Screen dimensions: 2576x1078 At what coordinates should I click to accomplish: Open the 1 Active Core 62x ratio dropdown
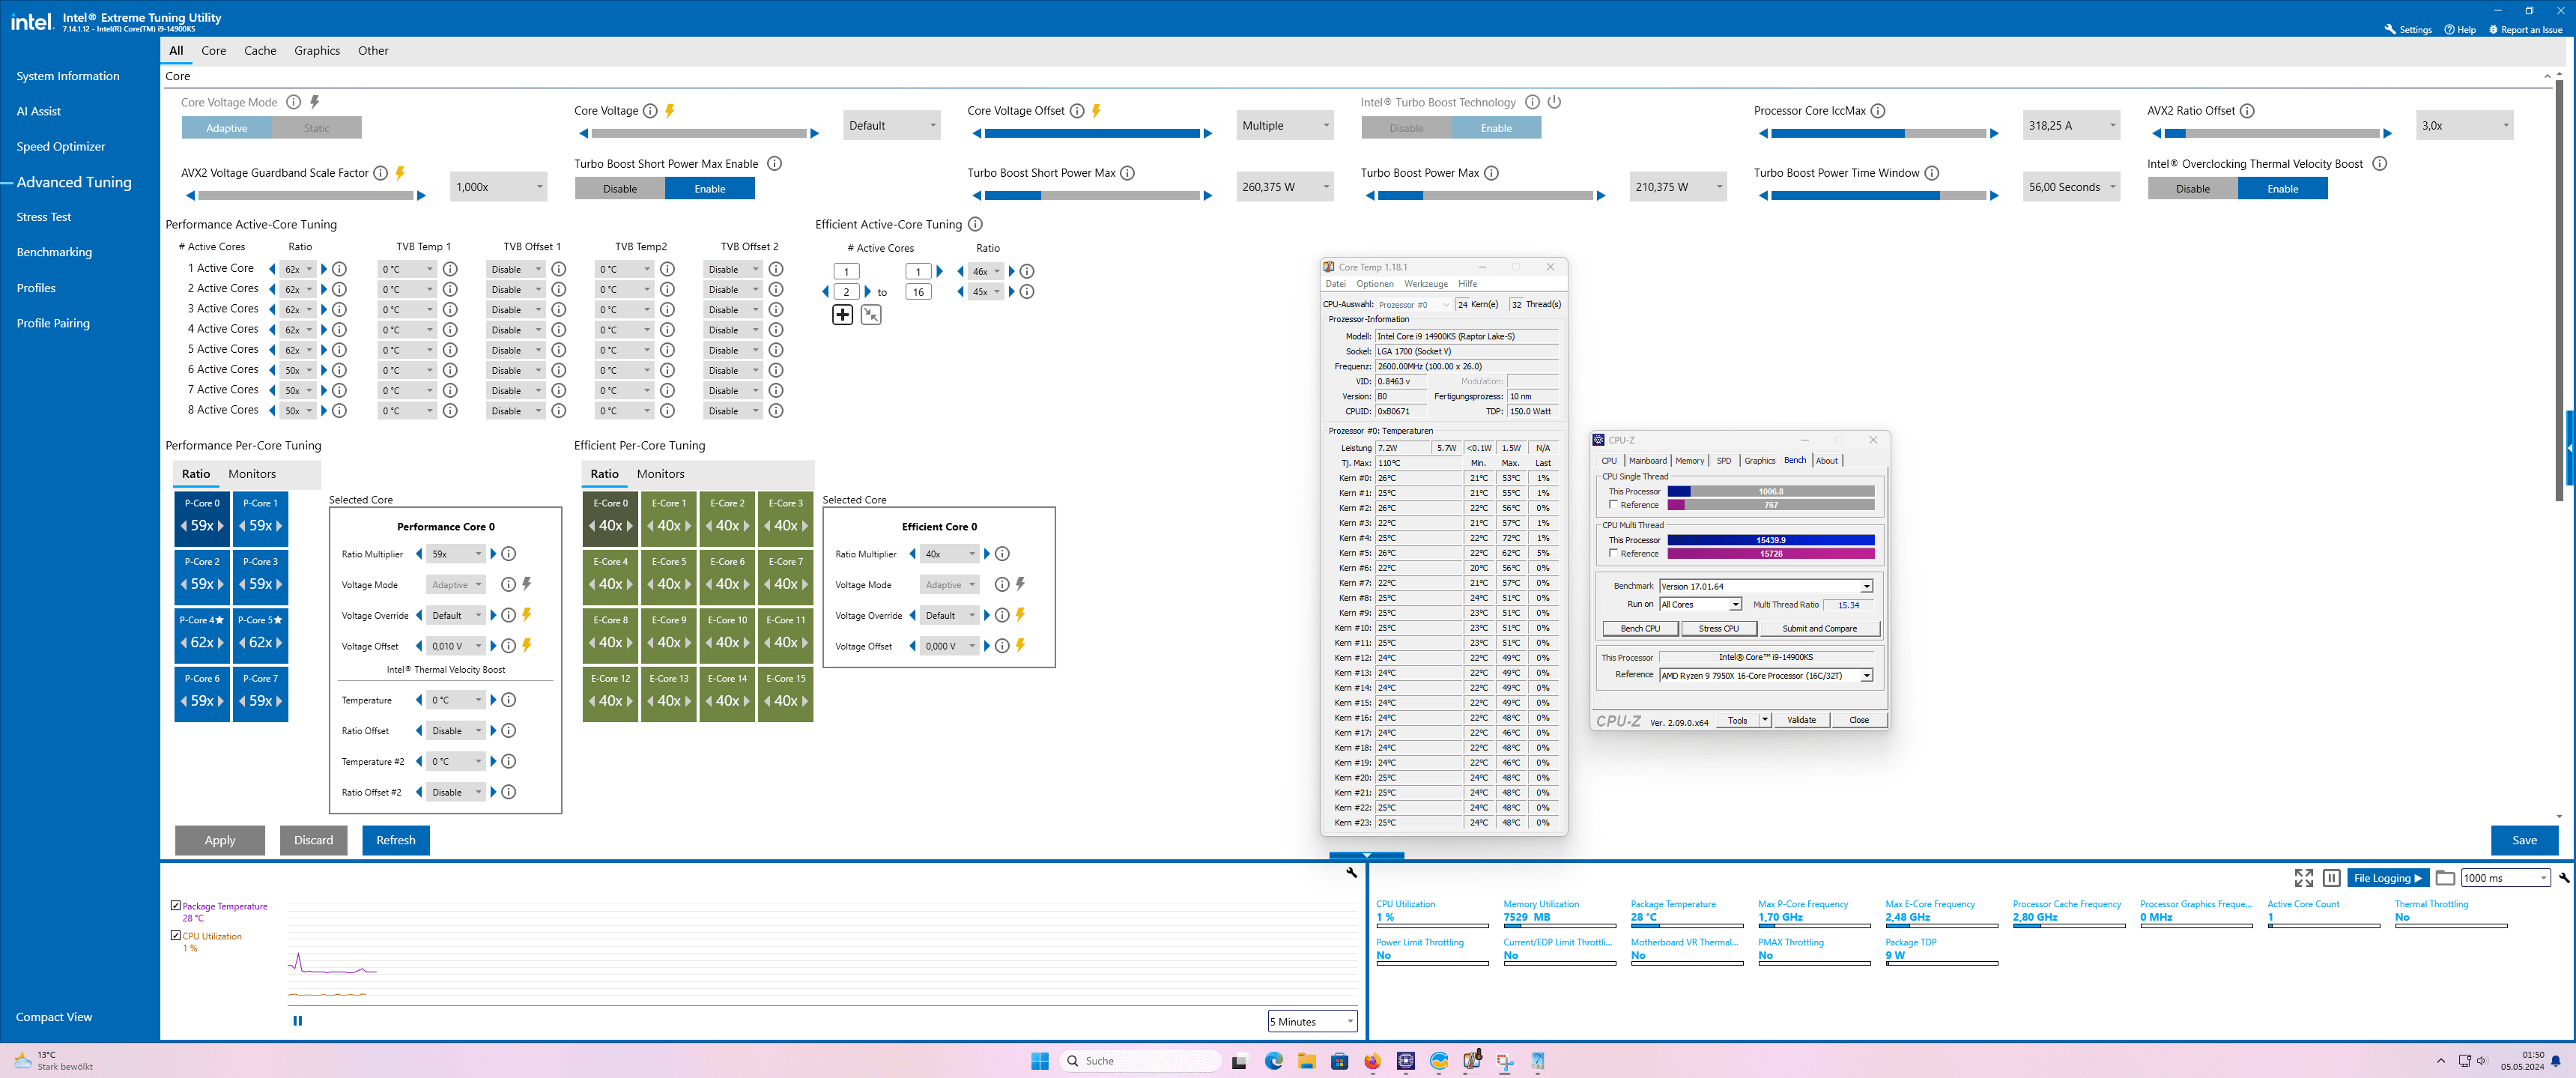click(x=298, y=269)
